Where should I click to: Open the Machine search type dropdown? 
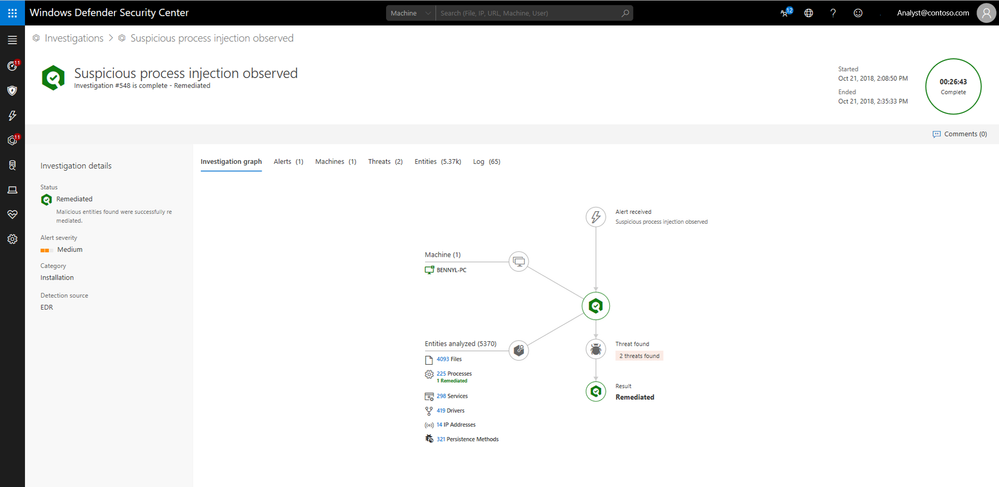click(x=410, y=13)
